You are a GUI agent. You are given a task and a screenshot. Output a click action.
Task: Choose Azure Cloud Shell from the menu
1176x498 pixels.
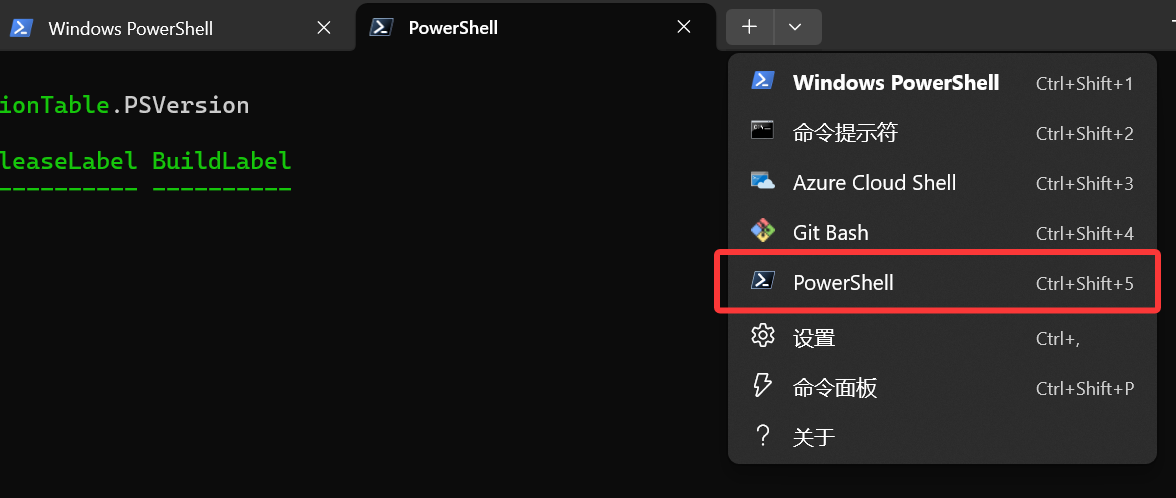point(942,182)
